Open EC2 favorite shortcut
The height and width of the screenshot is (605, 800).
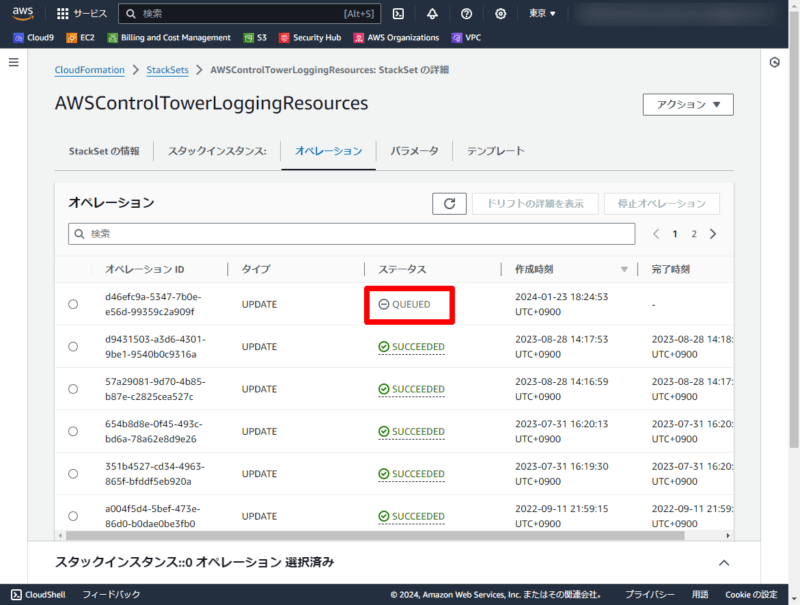point(81,38)
